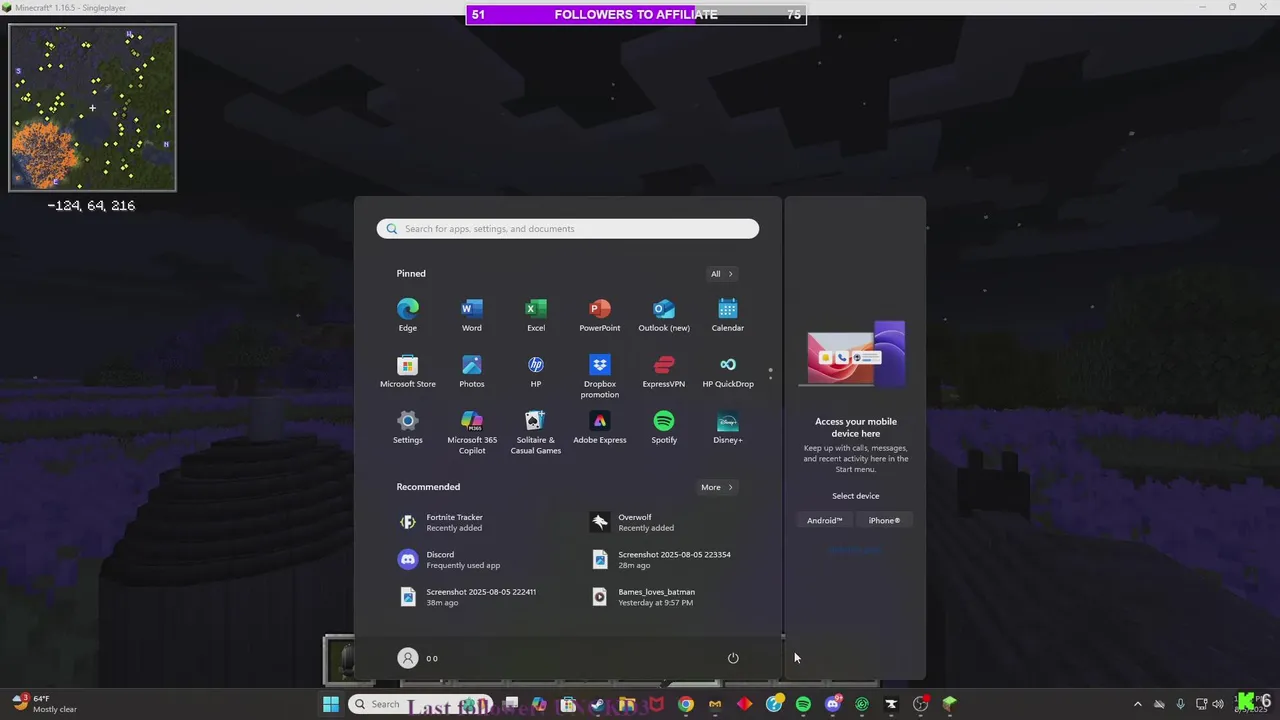Open Steam from the taskbar
The width and height of the screenshot is (1280, 720).
coord(597,704)
